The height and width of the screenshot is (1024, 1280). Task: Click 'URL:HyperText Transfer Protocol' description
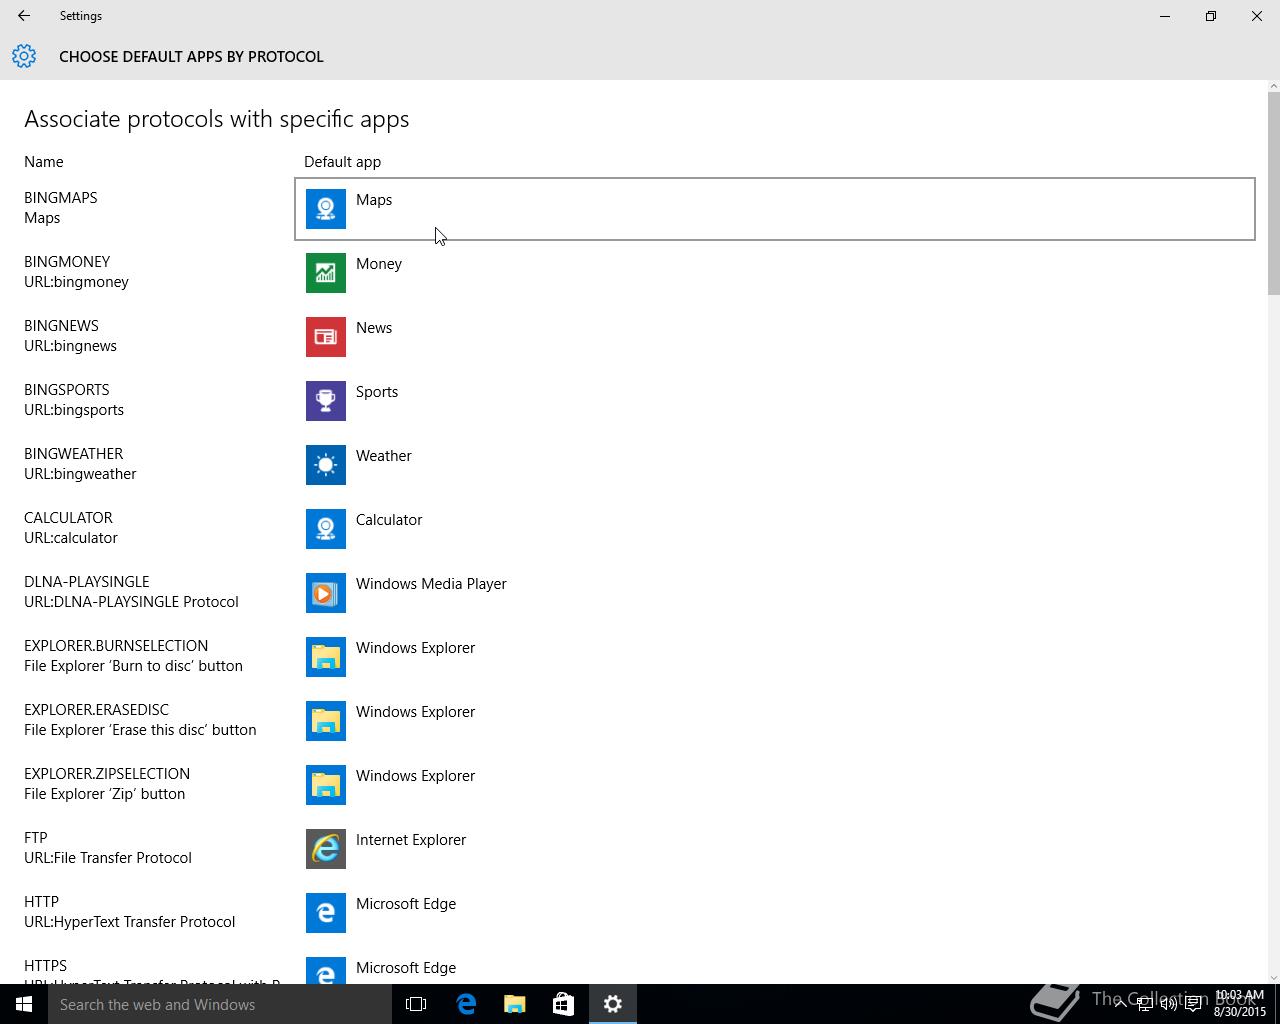point(130,922)
